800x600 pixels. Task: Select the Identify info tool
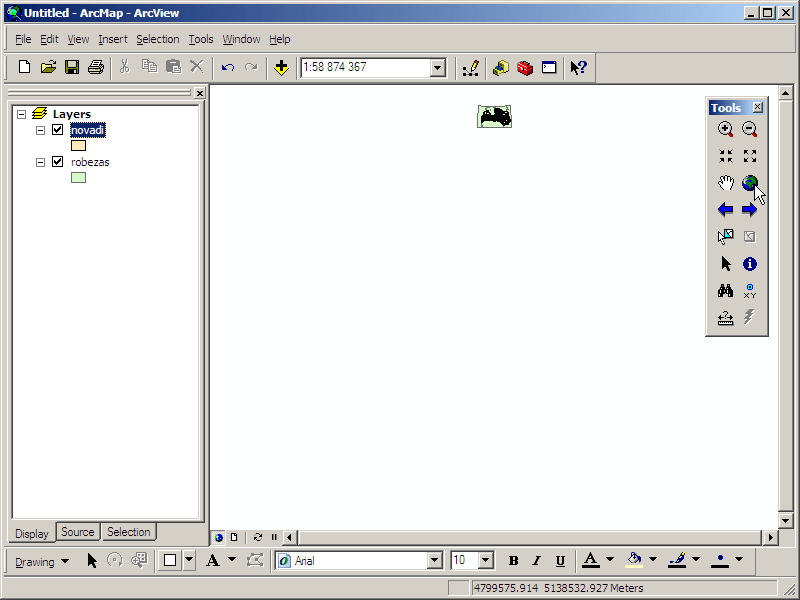pyautogui.click(x=749, y=263)
